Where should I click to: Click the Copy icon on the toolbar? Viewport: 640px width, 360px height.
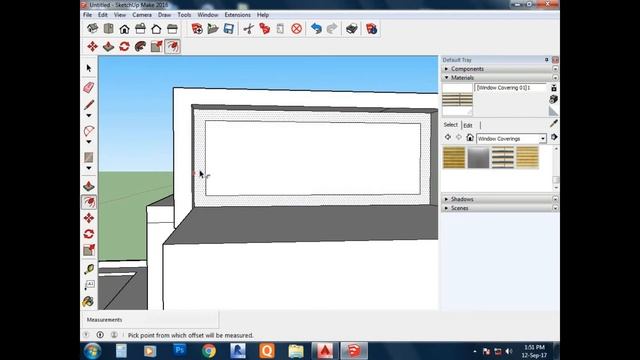click(x=264, y=29)
